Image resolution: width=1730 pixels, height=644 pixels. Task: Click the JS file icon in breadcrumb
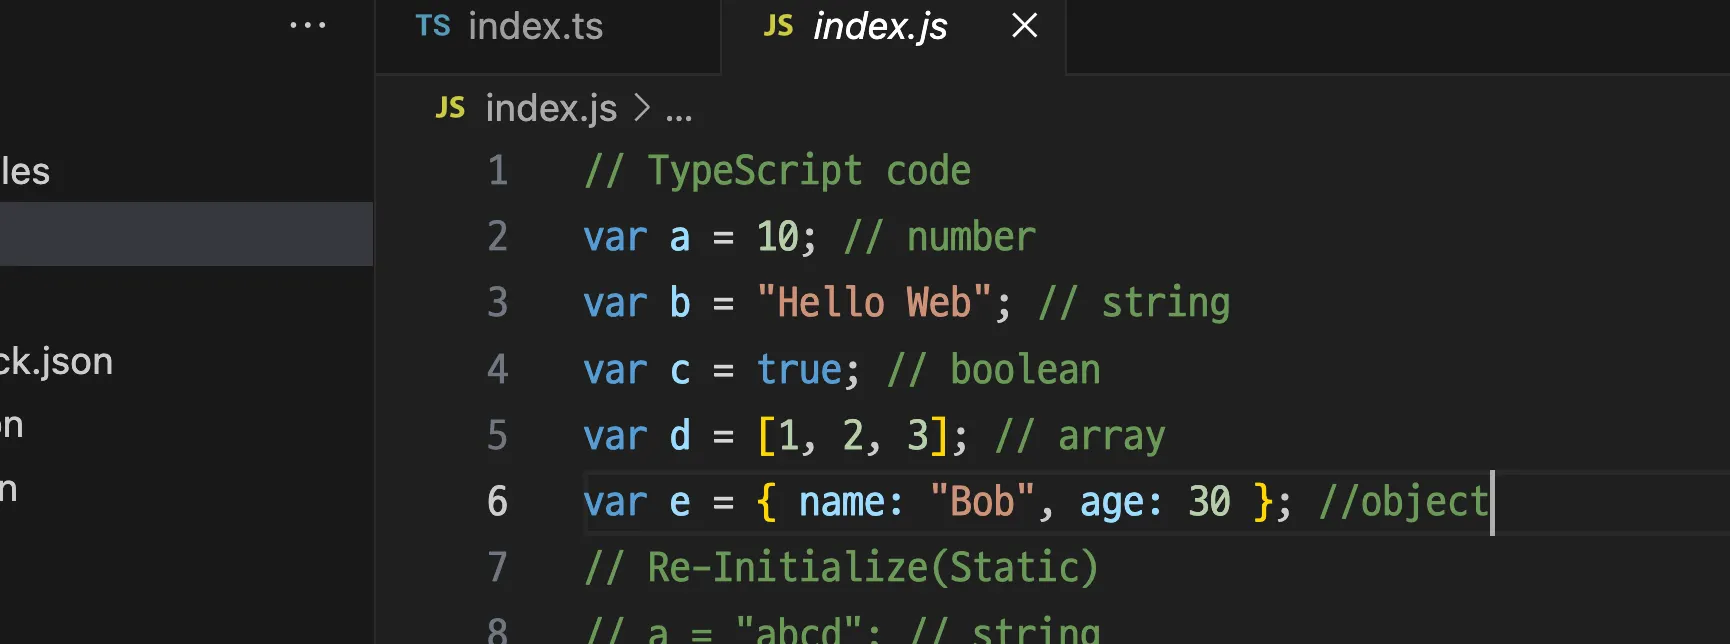[450, 108]
